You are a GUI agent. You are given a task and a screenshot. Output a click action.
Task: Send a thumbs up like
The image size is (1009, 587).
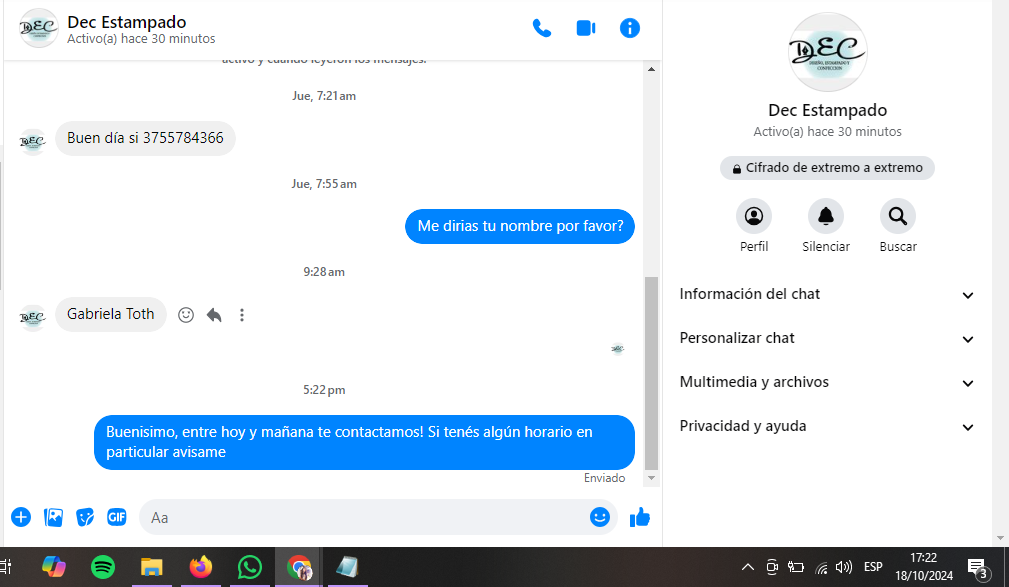tap(640, 517)
